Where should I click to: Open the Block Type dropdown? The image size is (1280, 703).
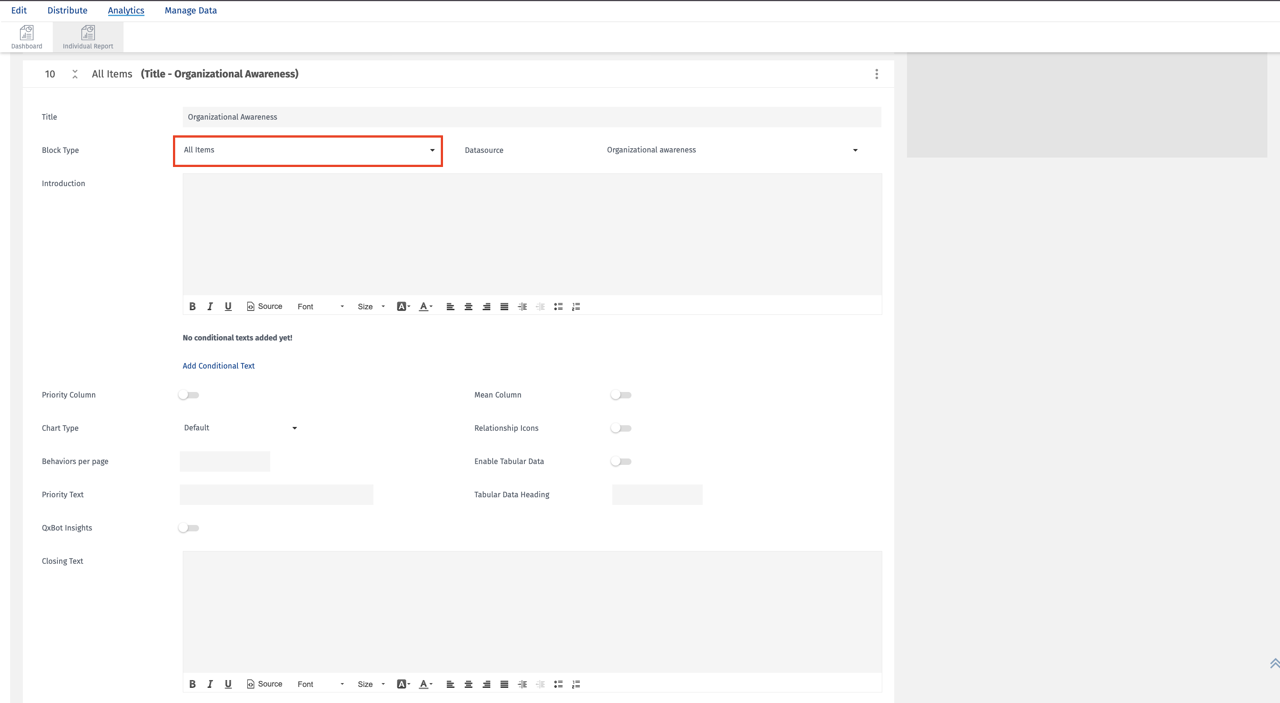click(307, 150)
